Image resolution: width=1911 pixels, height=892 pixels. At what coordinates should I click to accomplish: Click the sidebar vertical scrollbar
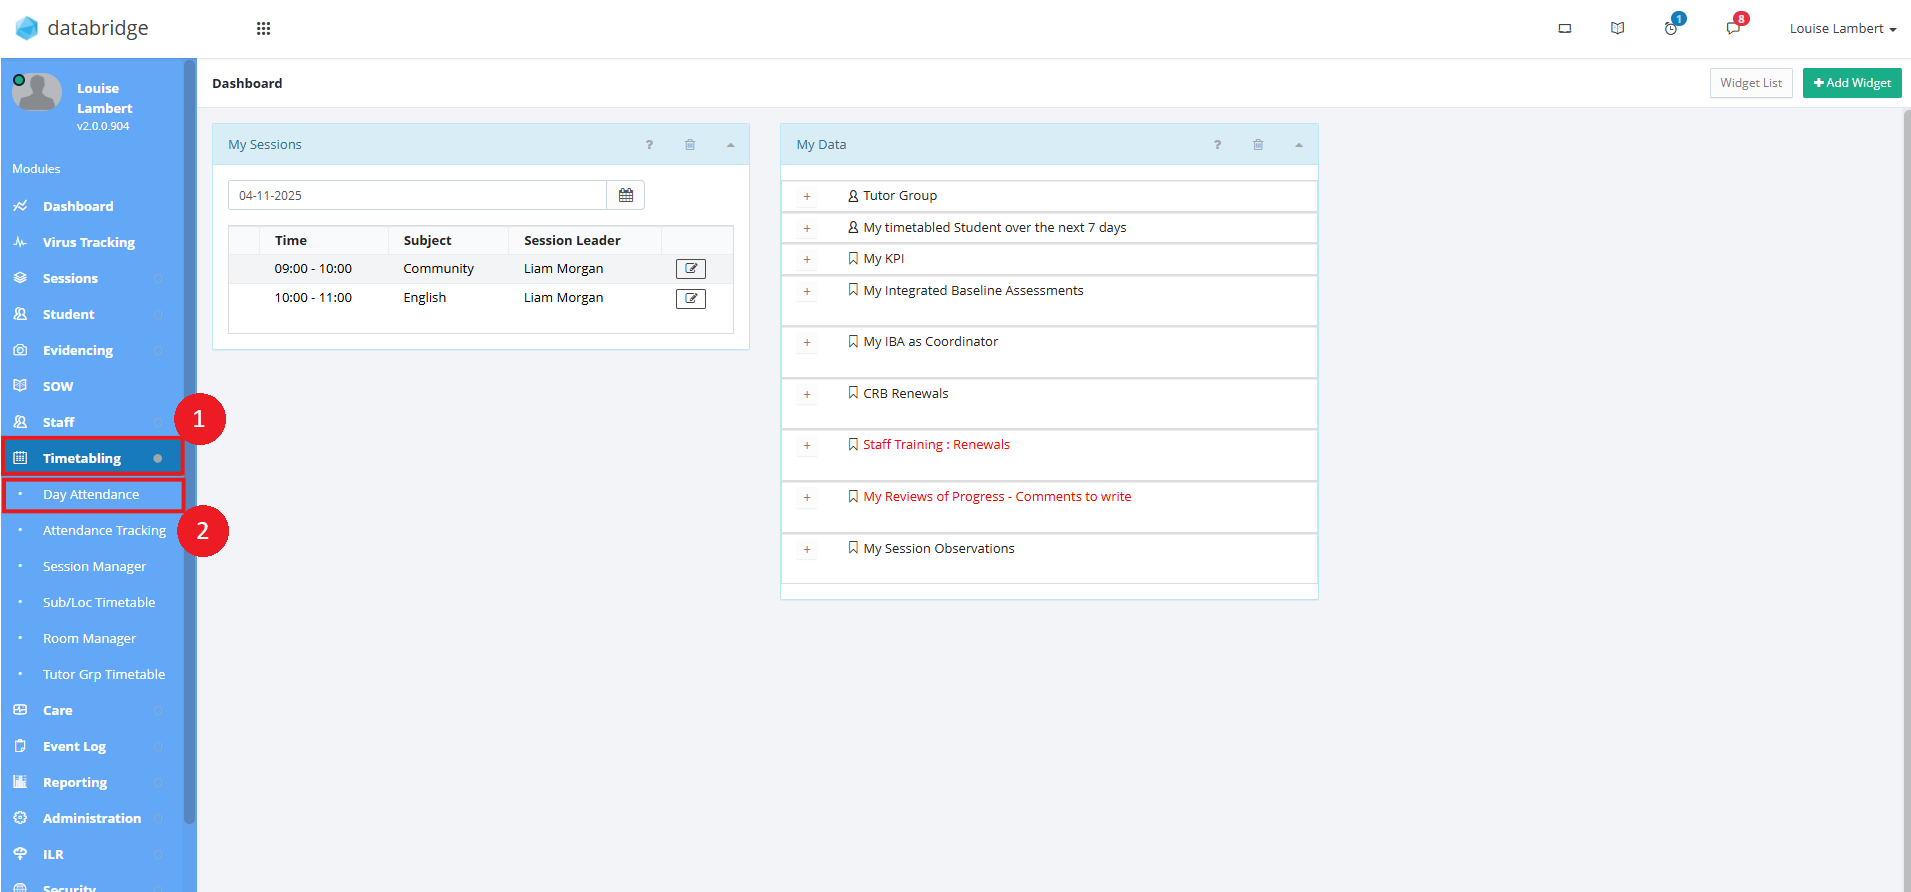[x=190, y=440]
